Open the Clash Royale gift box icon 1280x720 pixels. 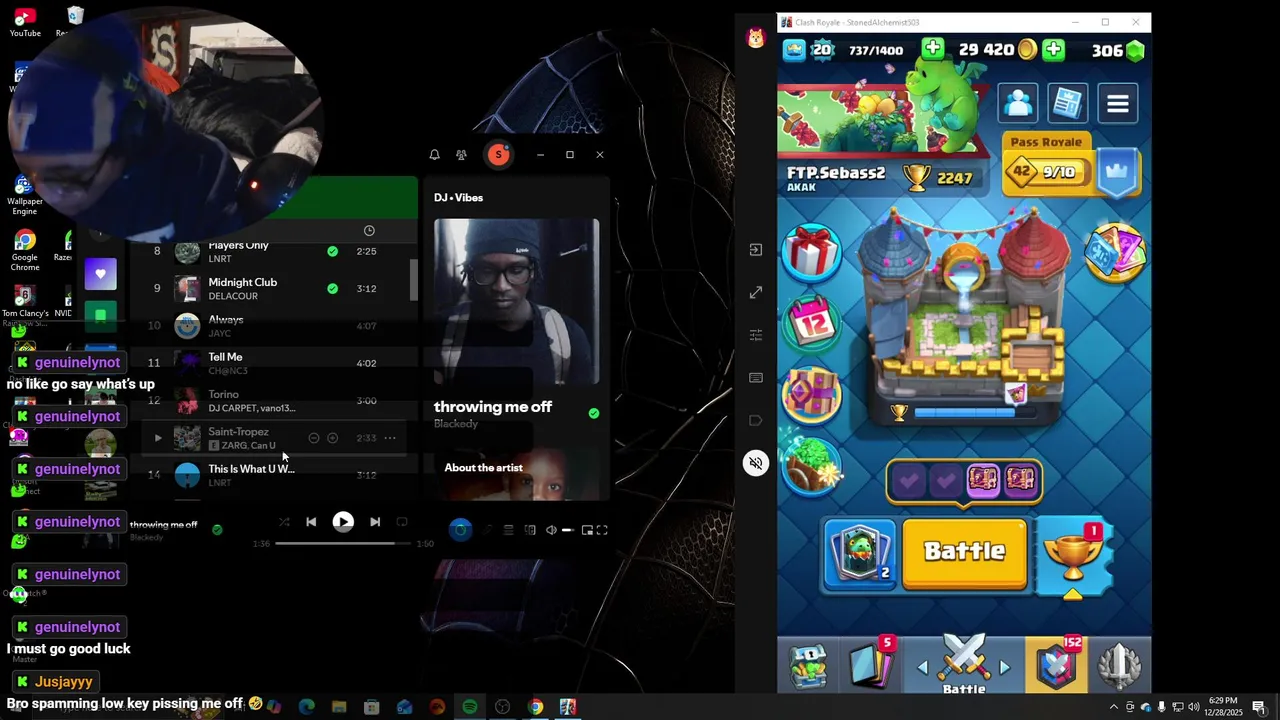[x=811, y=250]
